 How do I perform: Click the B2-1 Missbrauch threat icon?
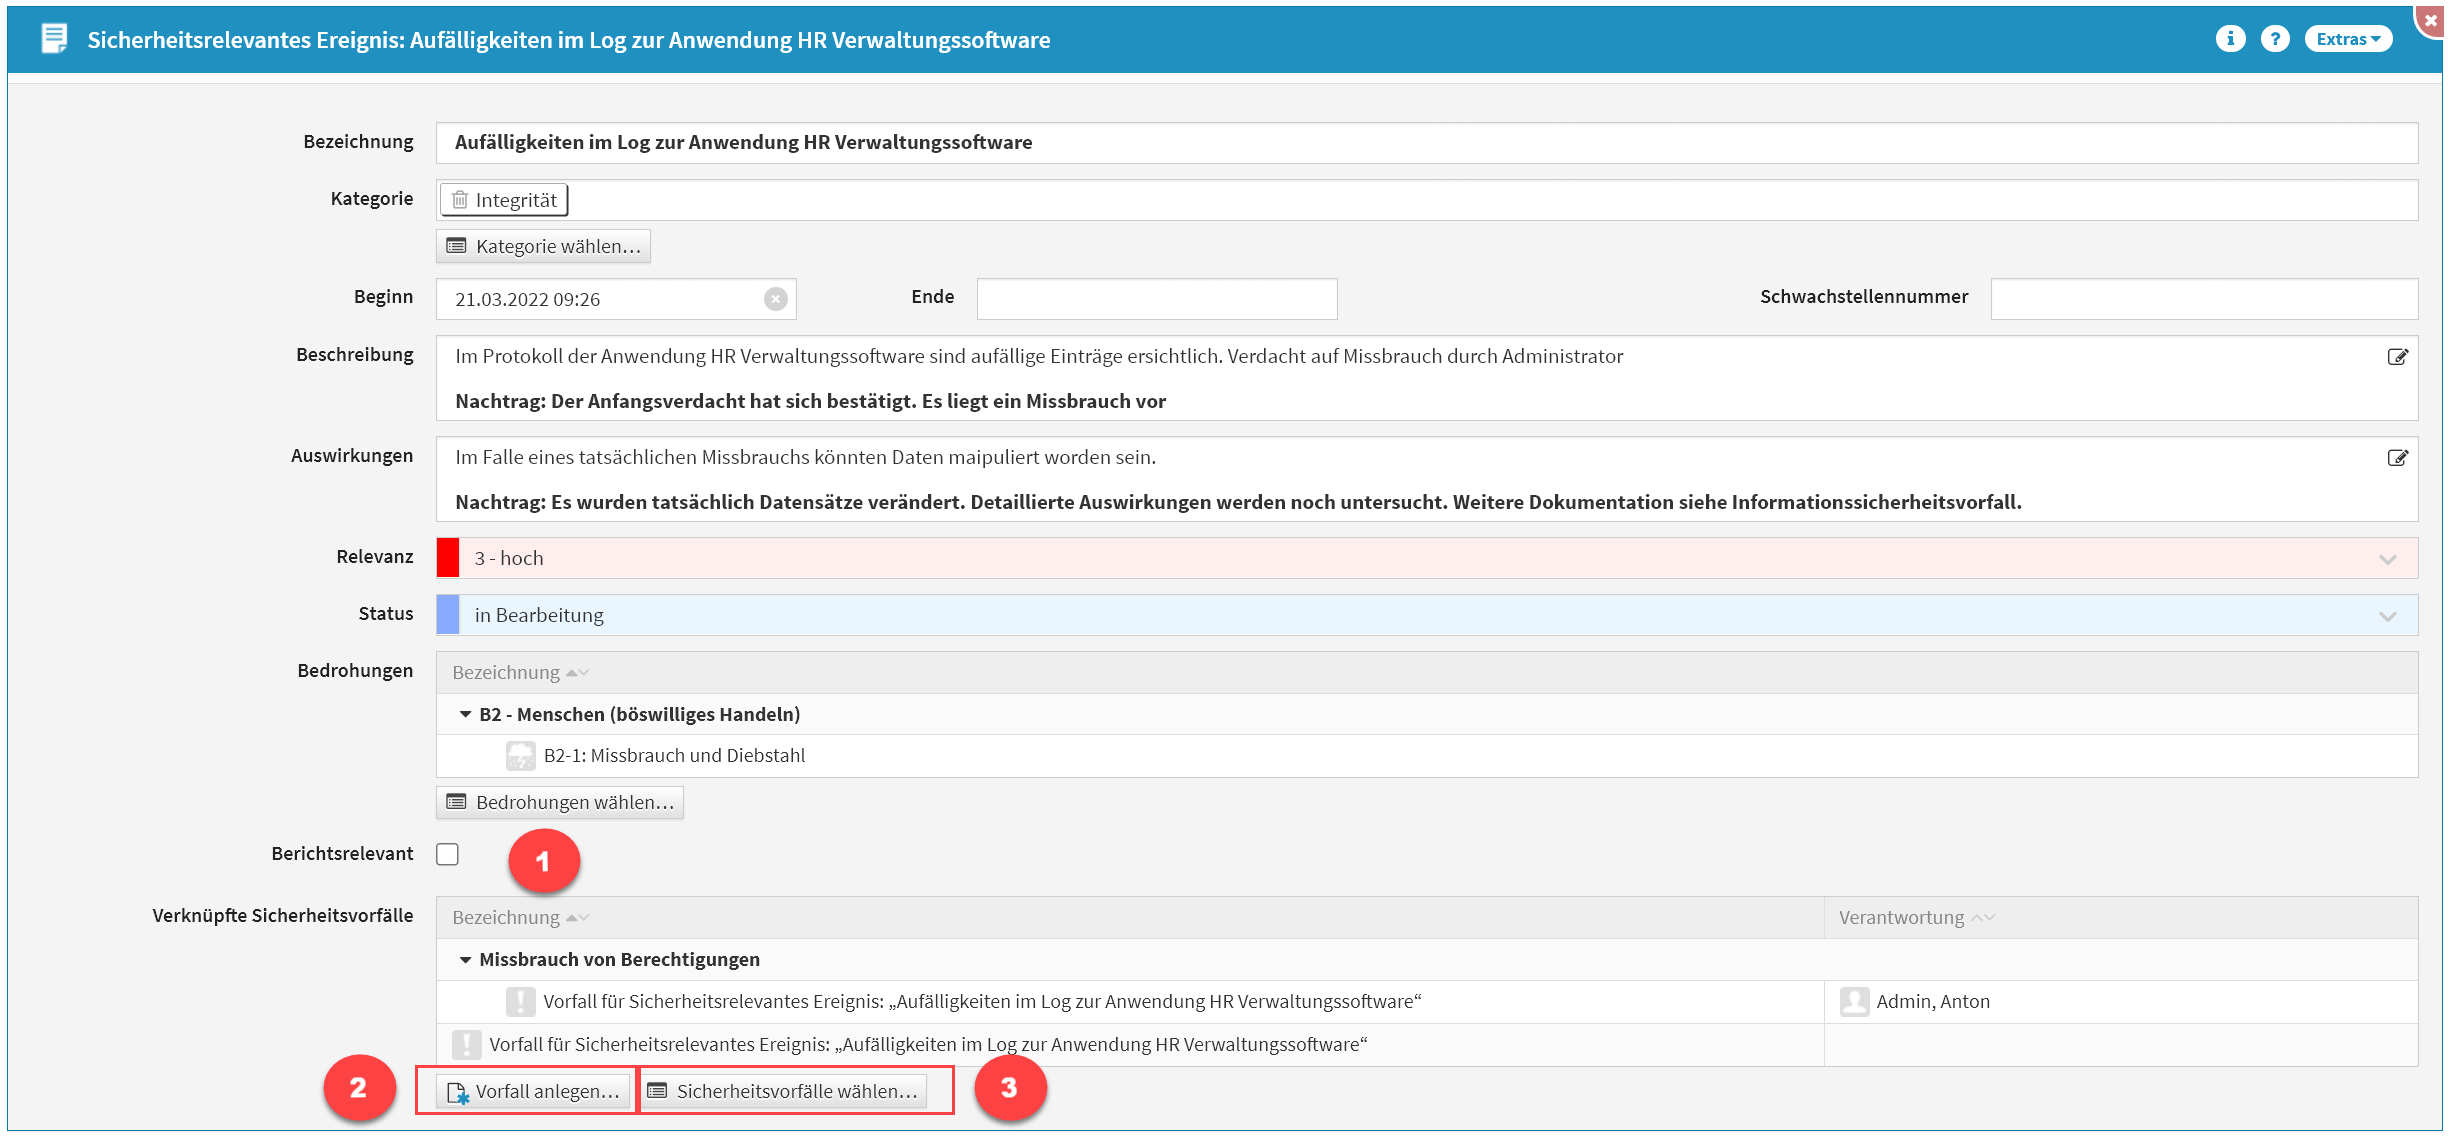tap(520, 756)
